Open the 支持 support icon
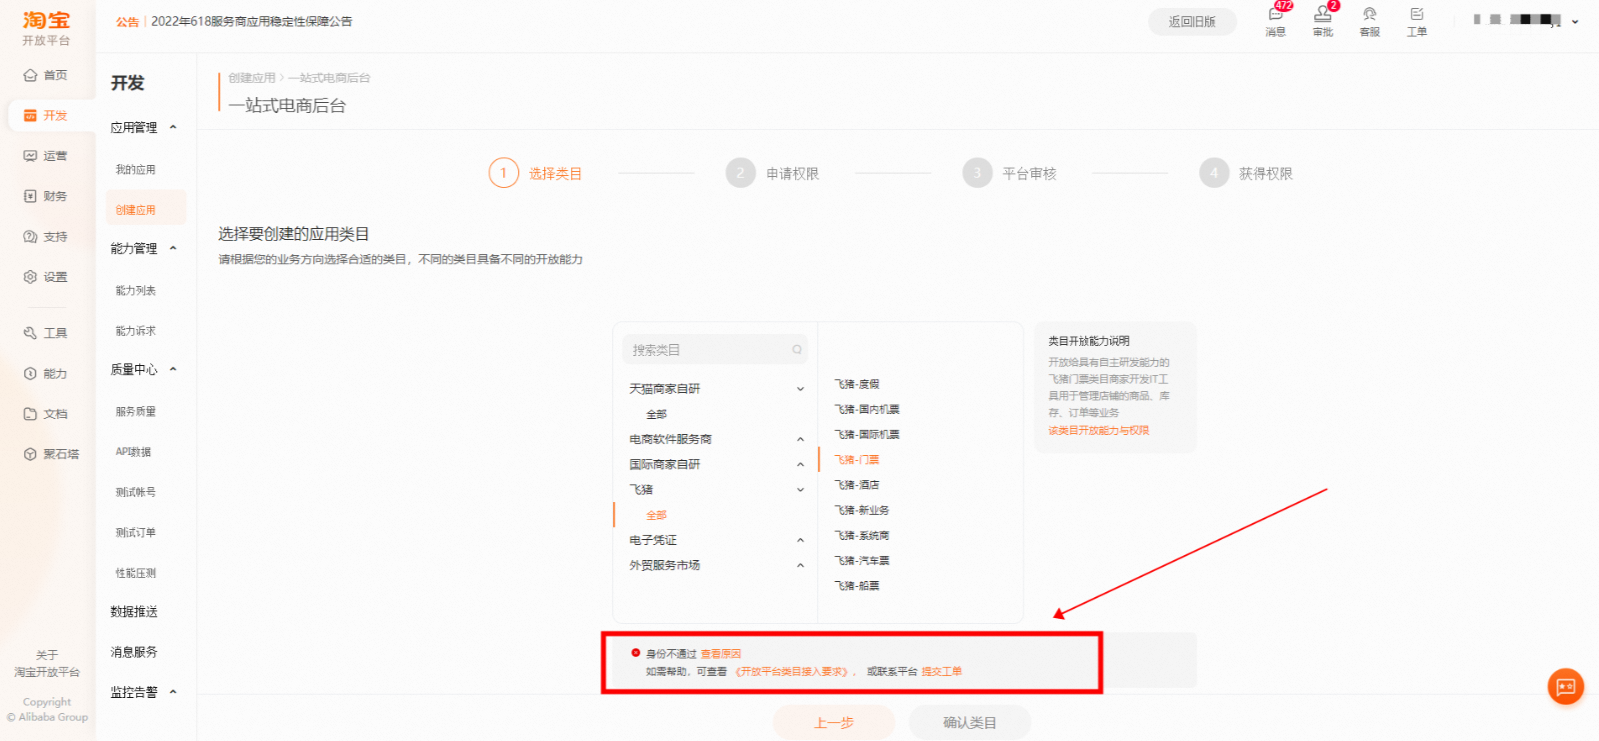Viewport: 1599px width, 741px height. [30, 237]
